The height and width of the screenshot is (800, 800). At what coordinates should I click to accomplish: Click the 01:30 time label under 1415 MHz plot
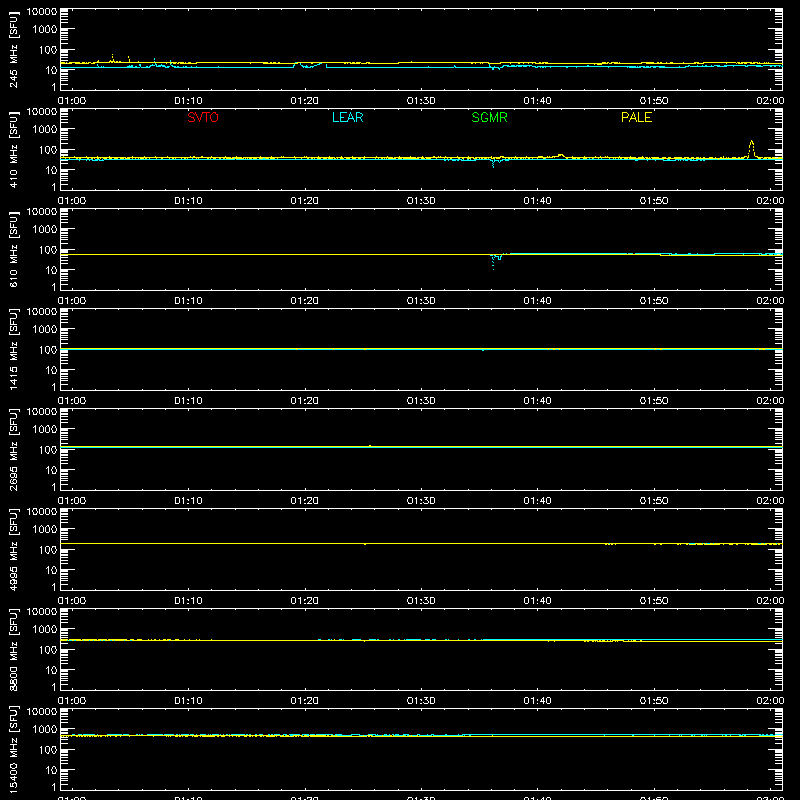[421, 401]
